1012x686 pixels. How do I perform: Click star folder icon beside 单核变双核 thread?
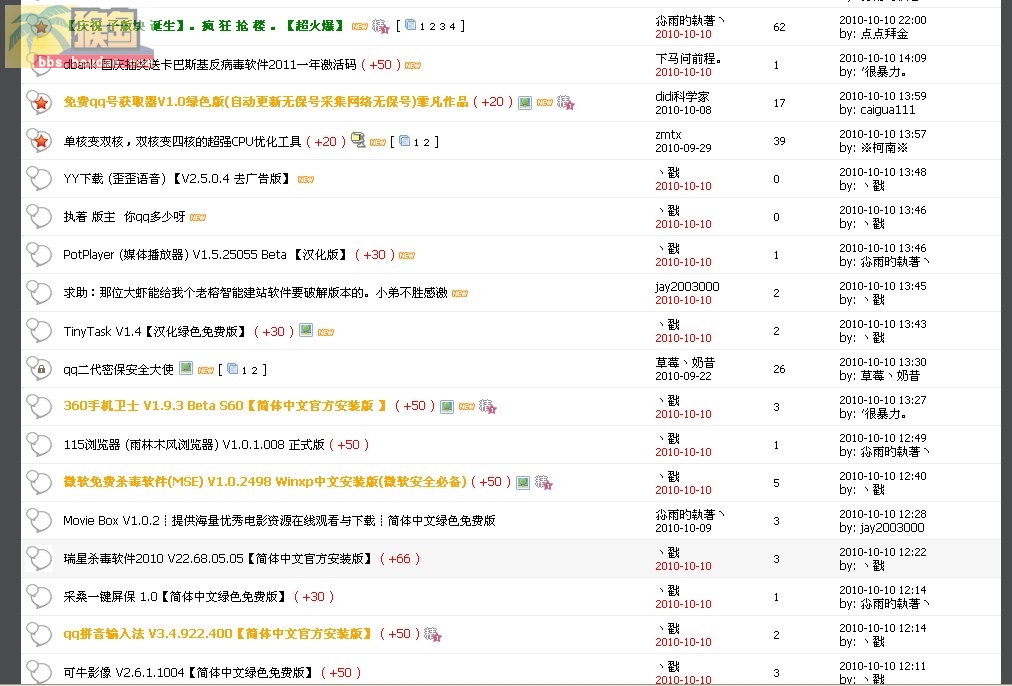coord(39,141)
